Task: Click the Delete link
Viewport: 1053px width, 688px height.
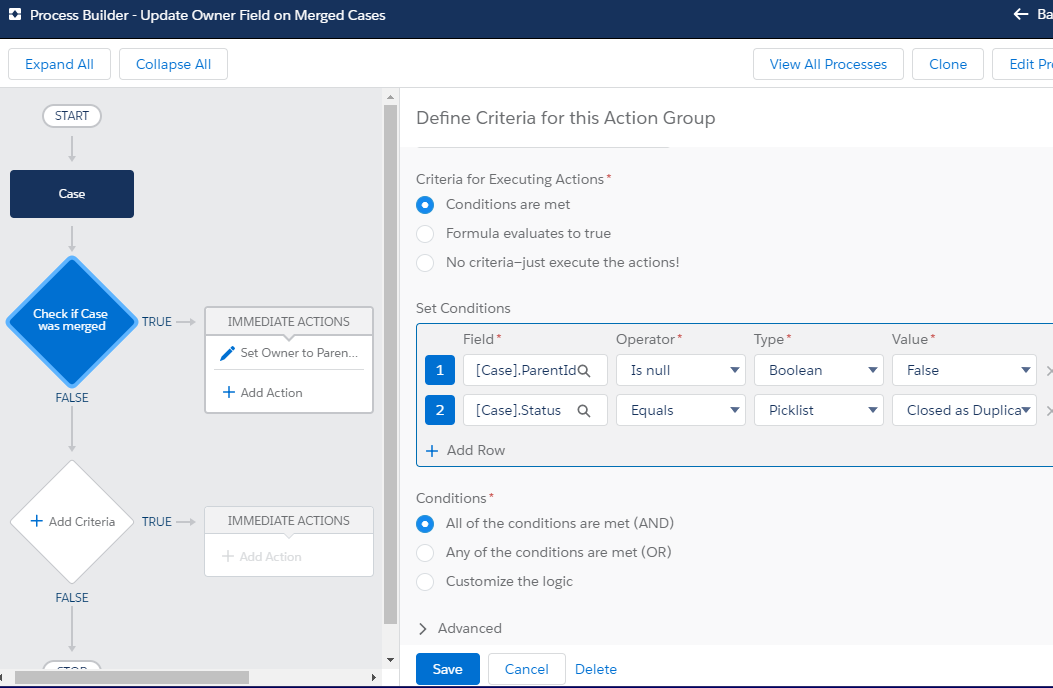Action: tap(596, 669)
